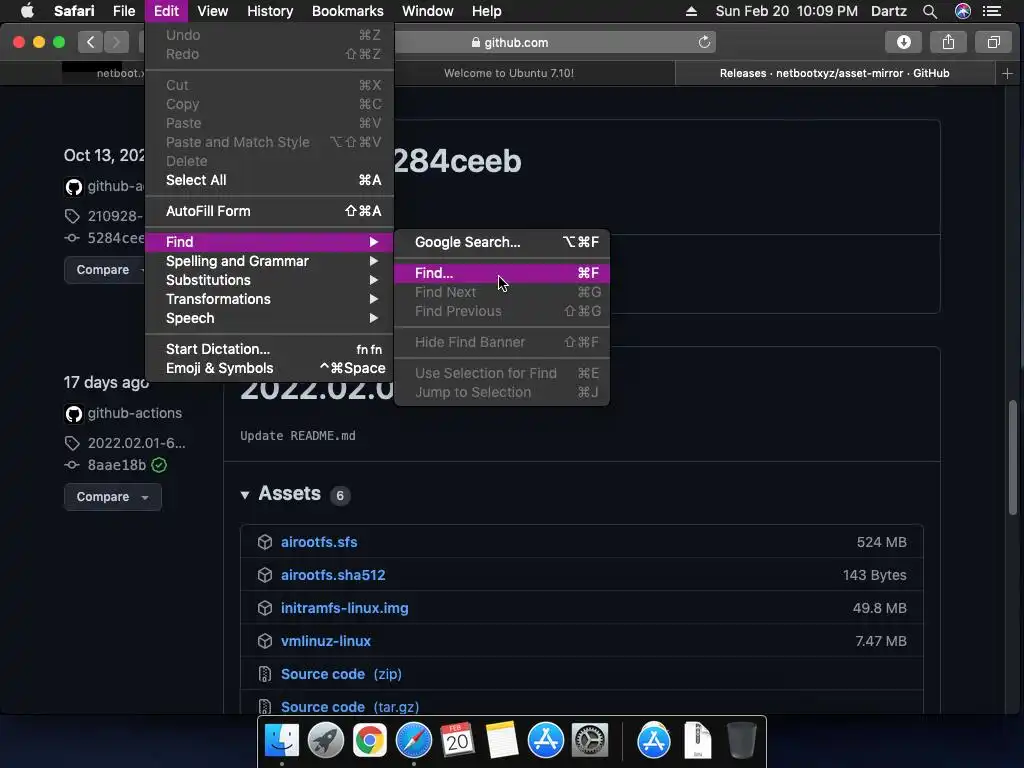Switch to Welcome to Ubuntu 7.10! tab
The image size is (1024, 768).
[509, 73]
